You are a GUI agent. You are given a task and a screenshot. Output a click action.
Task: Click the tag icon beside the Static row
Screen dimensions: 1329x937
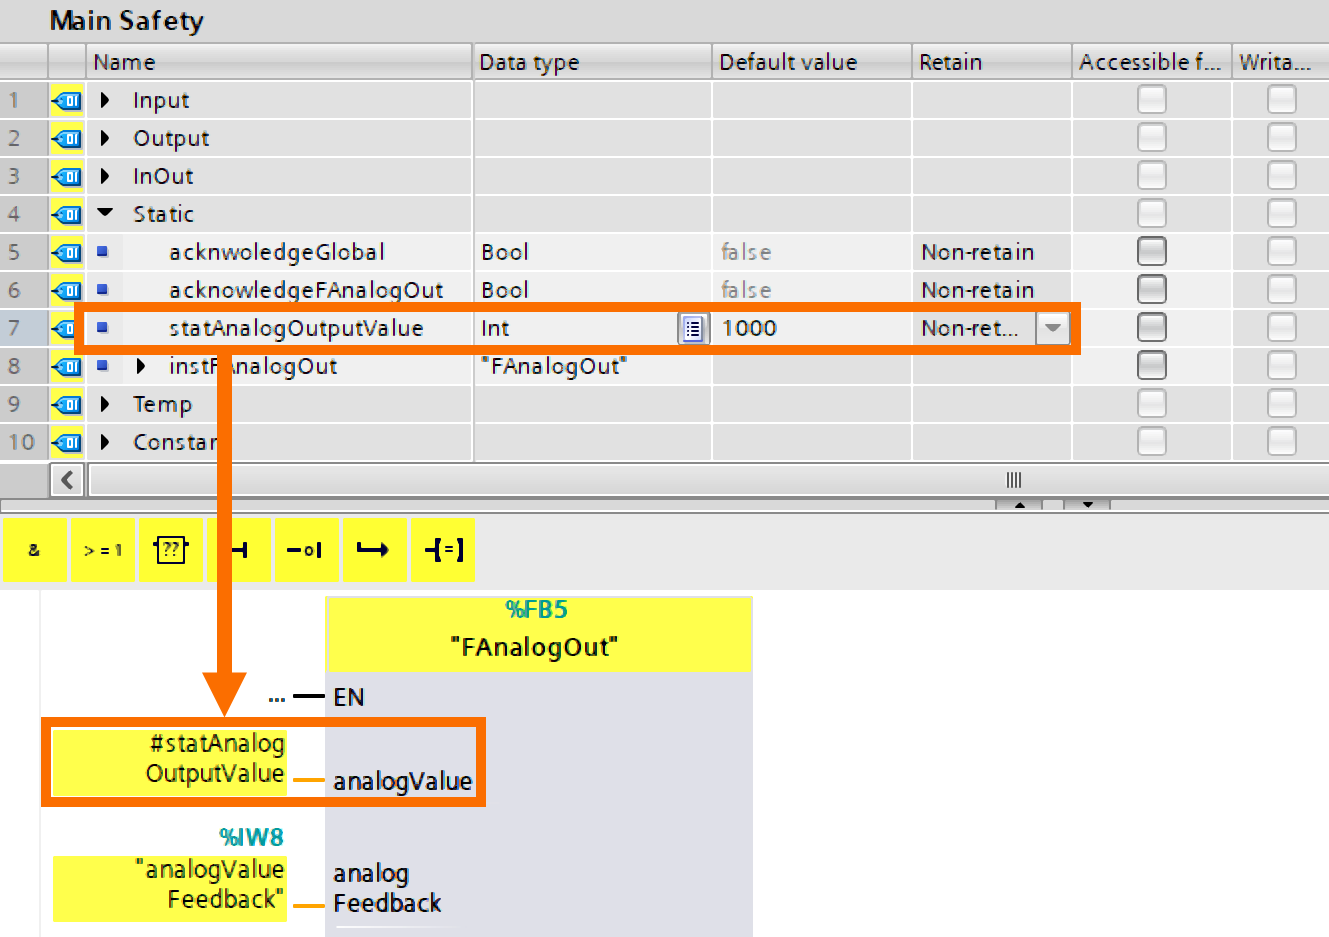tap(65, 214)
